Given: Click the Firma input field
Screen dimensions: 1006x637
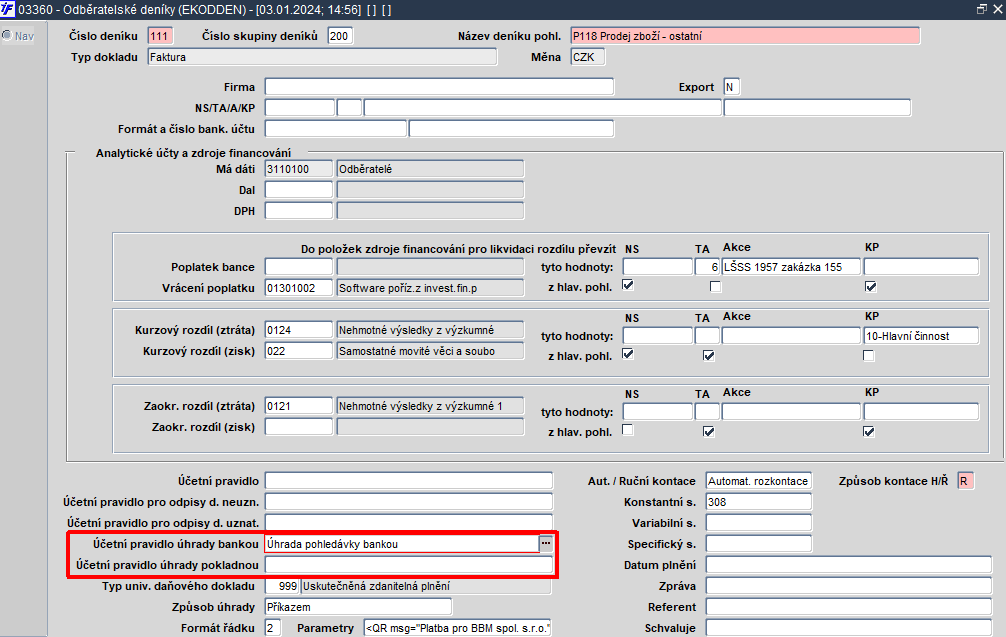Looking at the screenshot, I should (439, 87).
